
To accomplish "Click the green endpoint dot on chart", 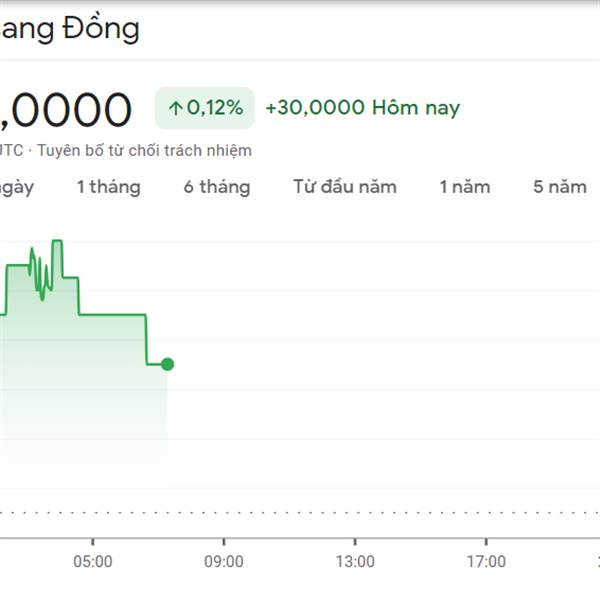I will [x=167, y=364].
